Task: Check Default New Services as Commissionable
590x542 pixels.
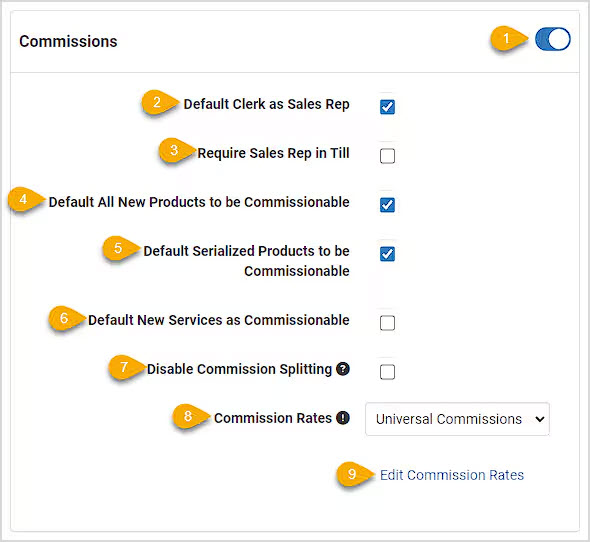Action: (x=387, y=323)
